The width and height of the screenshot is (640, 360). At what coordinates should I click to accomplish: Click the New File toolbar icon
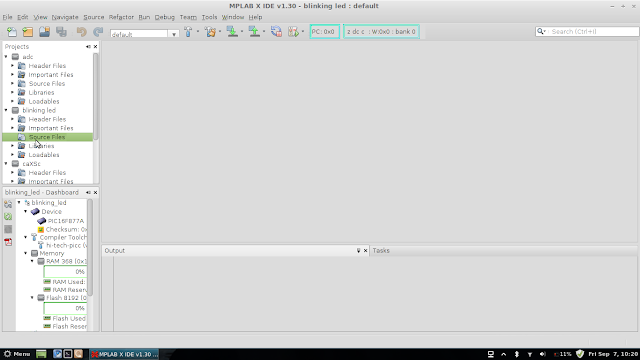tap(12, 32)
